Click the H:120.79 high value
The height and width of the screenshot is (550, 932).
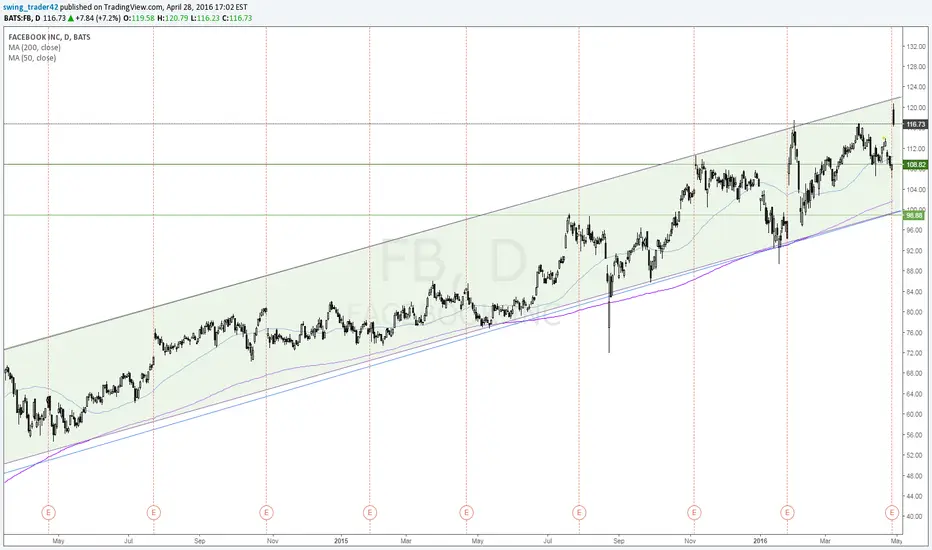172,18
